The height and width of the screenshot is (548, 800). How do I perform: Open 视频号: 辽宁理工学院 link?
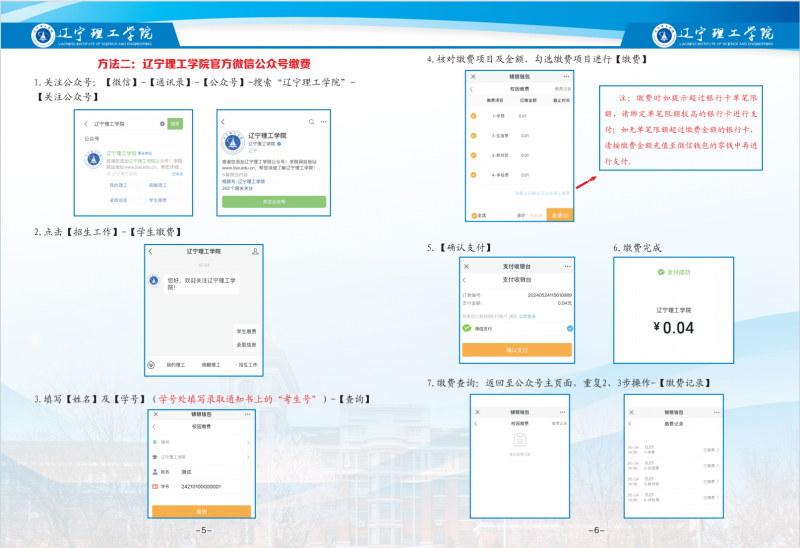pos(243,181)
